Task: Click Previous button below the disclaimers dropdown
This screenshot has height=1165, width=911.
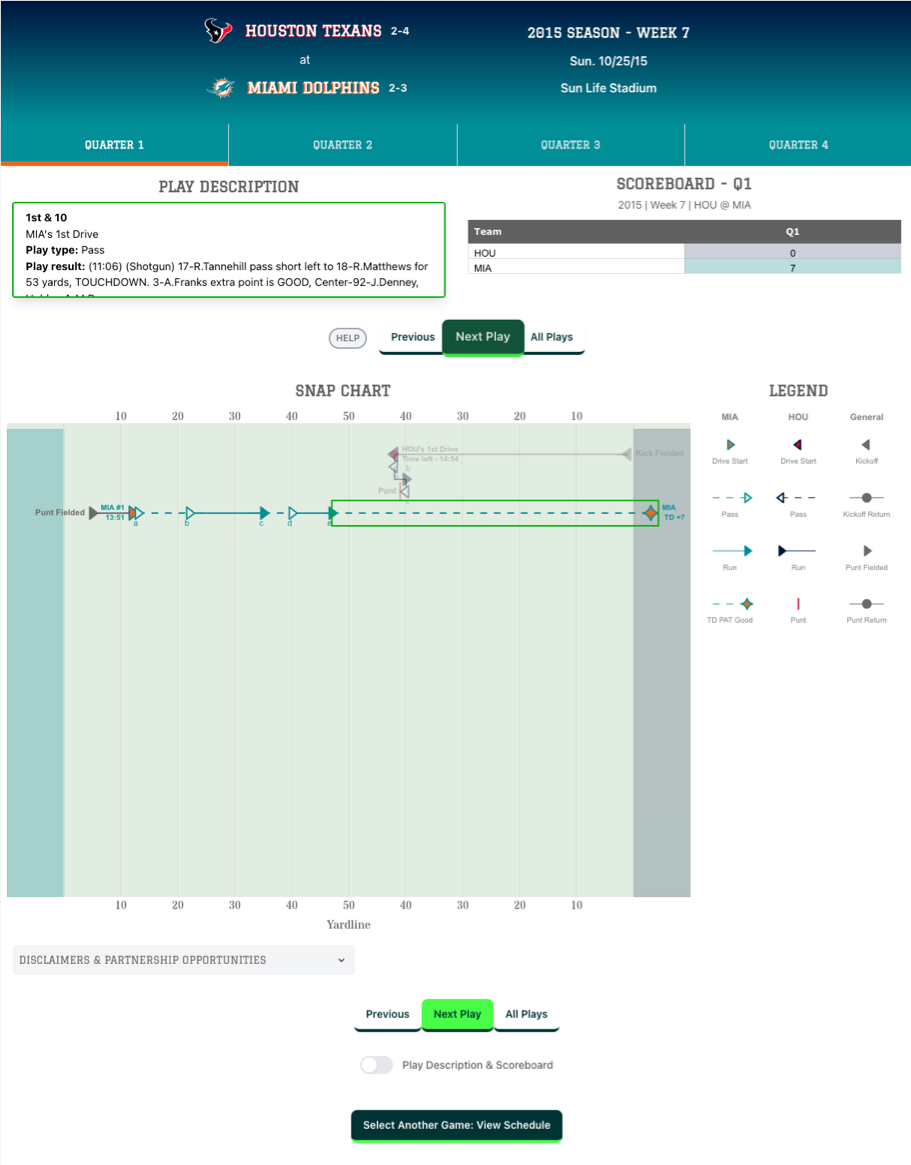Action: pyautogui.click(x=387, y=1014)
